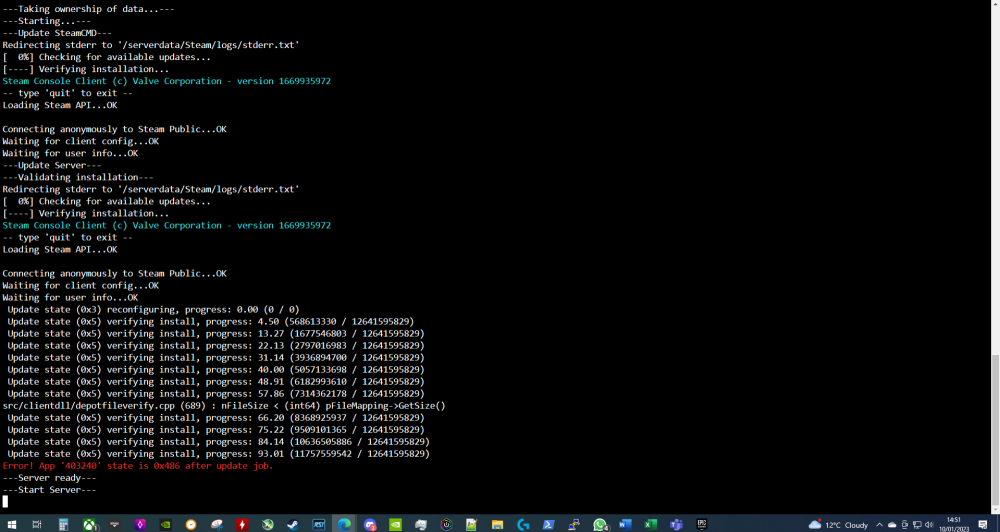
Task: Open the OneDrive cloud tray icon
Action: pyautogui.click(x=892, y=525)
